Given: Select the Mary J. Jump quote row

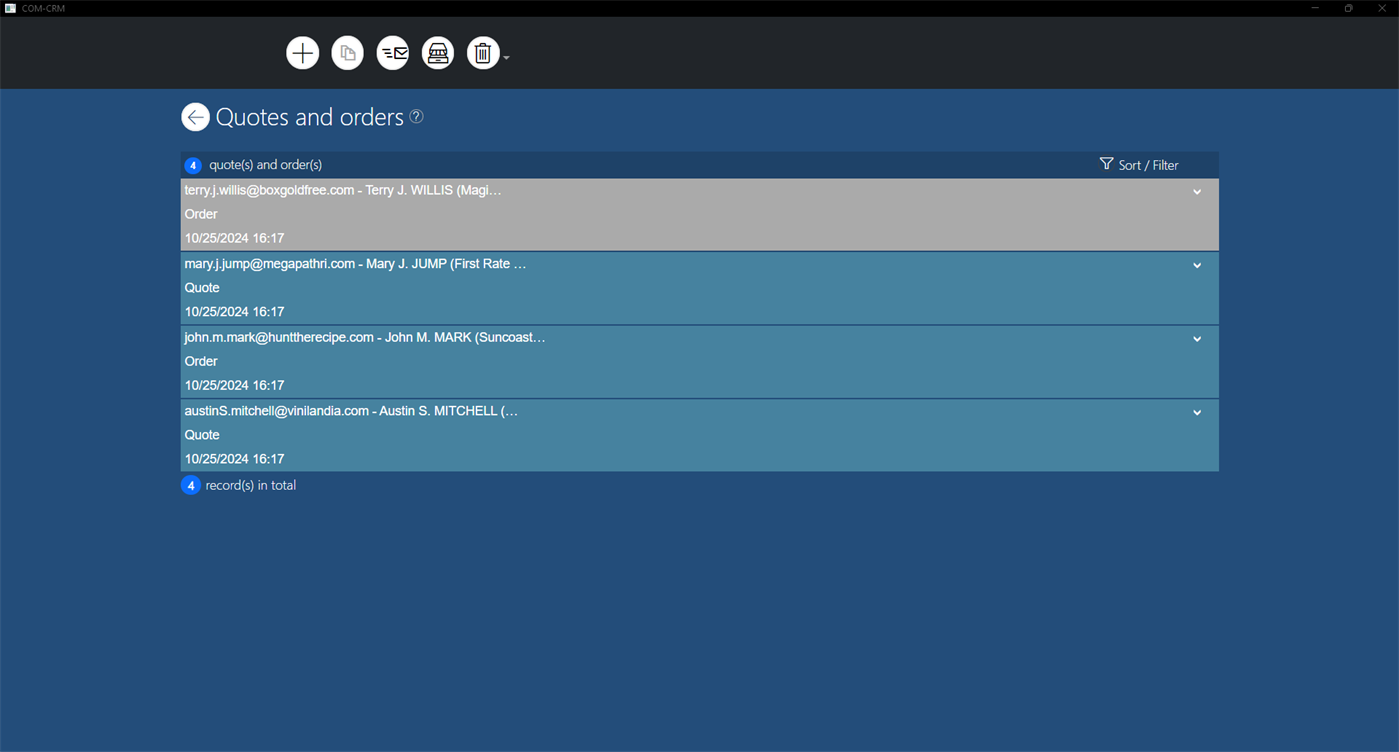Looking at the screenshot, I should [600, 287].
